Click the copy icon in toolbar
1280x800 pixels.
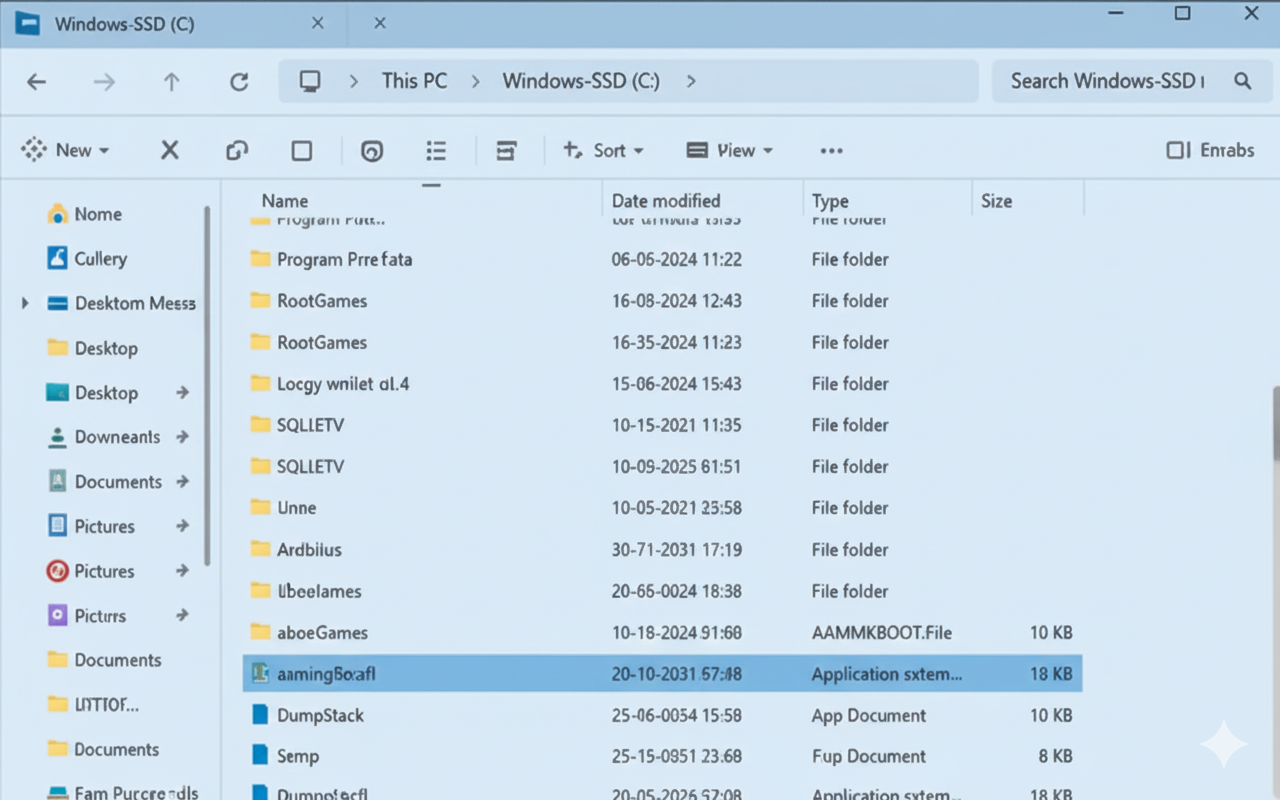[x=237, y=150]
